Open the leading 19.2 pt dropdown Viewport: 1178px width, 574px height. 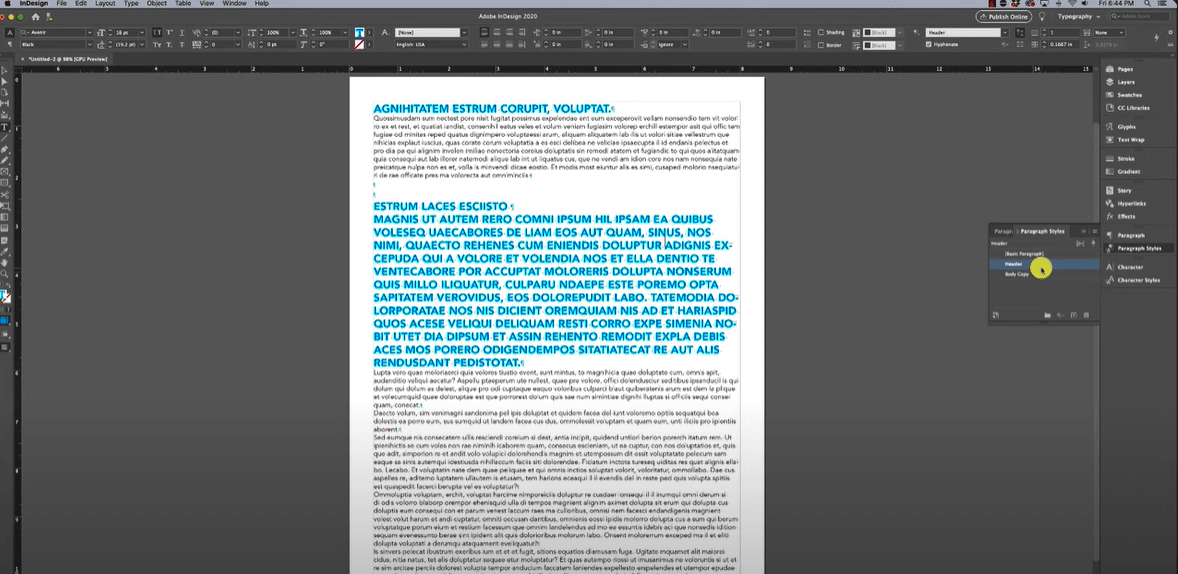pyautogui.click(x=142, y=44)
